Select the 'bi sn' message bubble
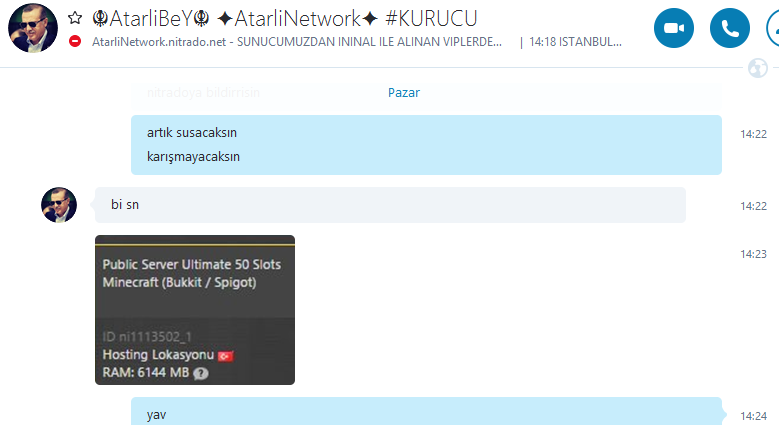The image size is (779, 425). (x=390, y=205)
